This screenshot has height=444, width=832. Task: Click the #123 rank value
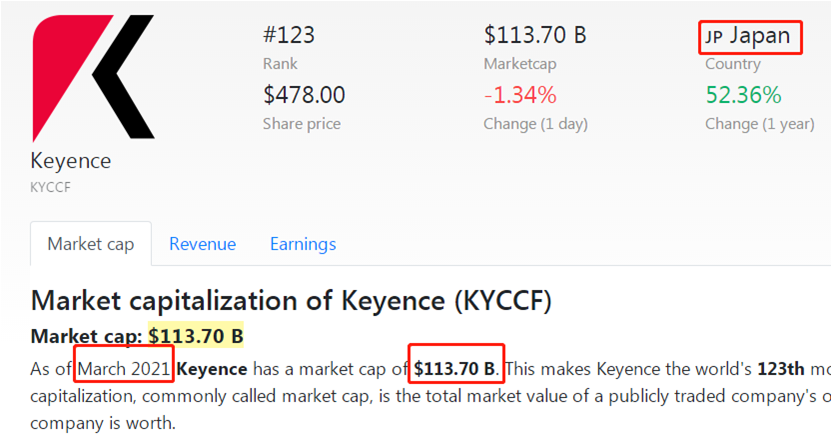click(289, 36)
